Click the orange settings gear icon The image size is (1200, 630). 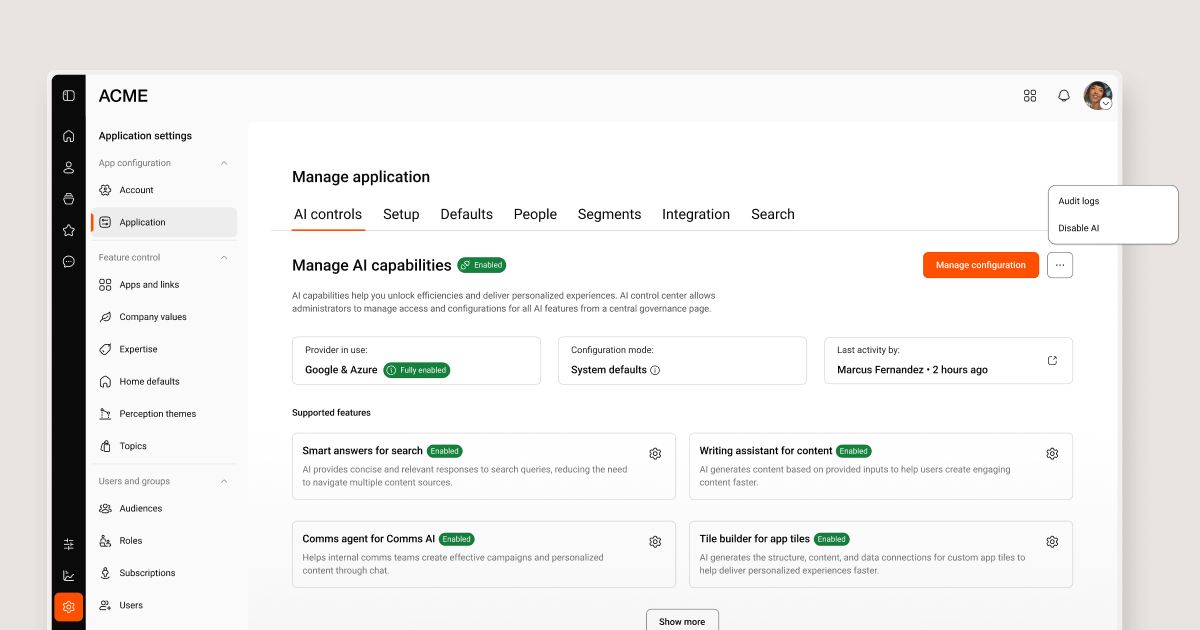(69, 607)
